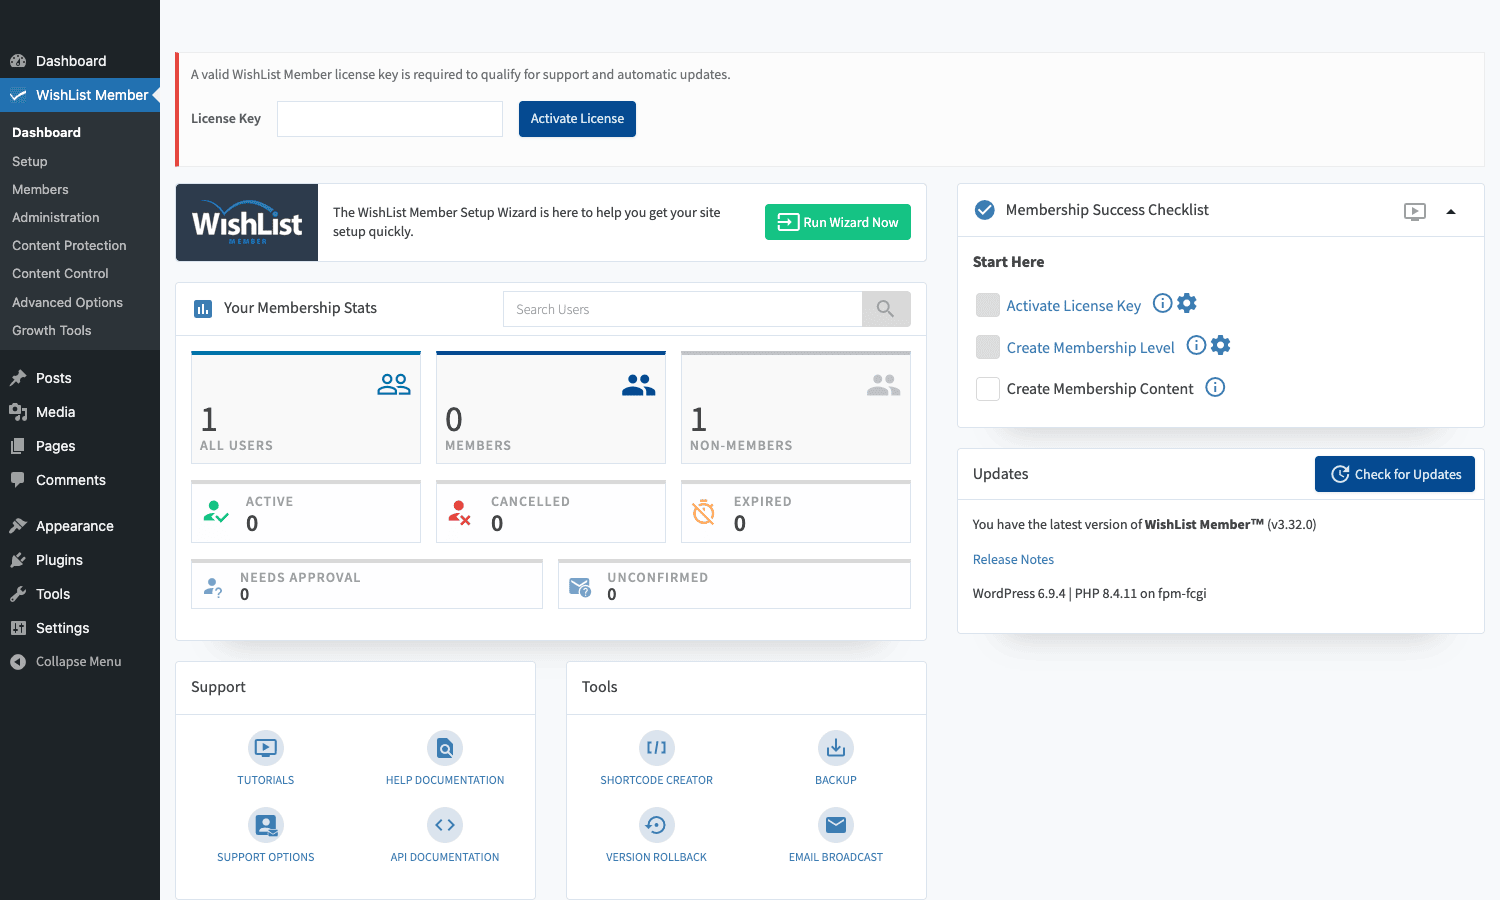Click the gear icon next to Activate License Key
This screenshot has height=900, width=1500.
[1187, 303]
